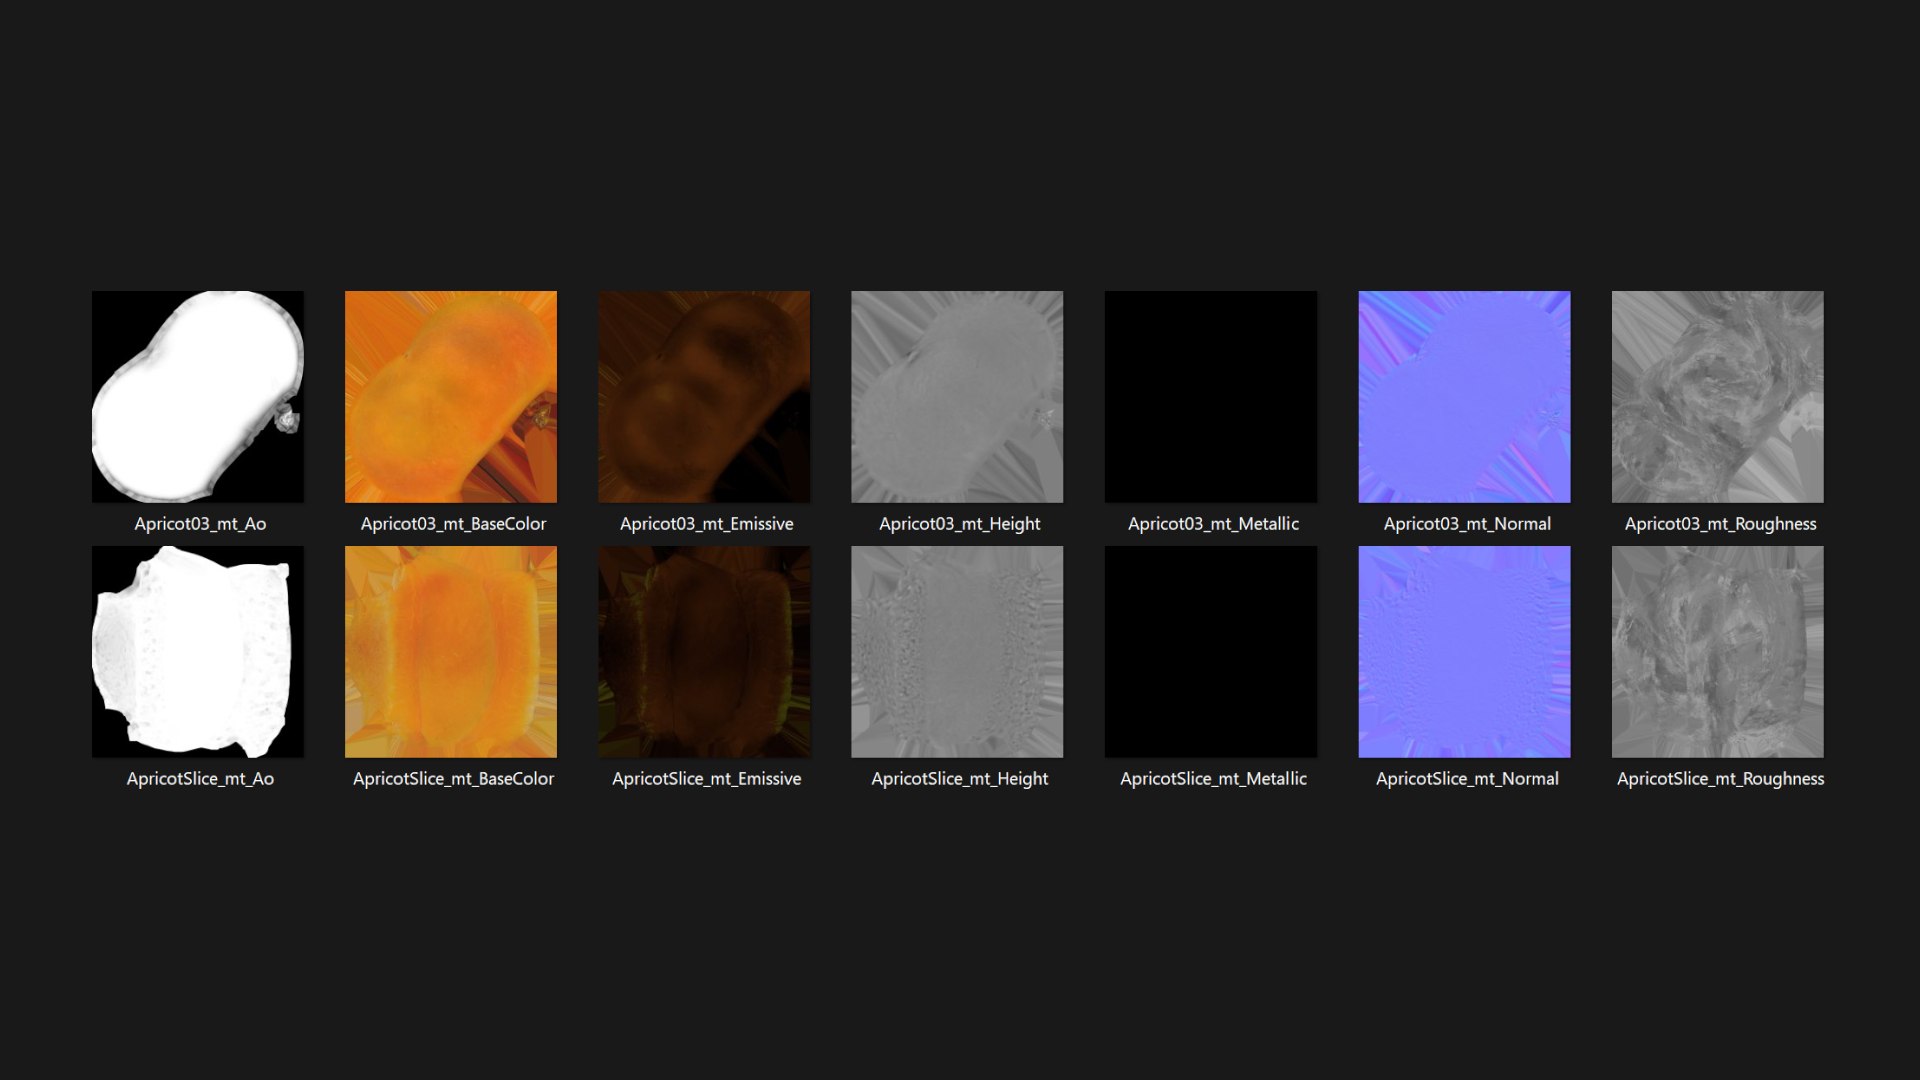1920x1080 pixels.
Task: Click the Apricot03_mt_Emissive name text
Action: tap(706, 524)
